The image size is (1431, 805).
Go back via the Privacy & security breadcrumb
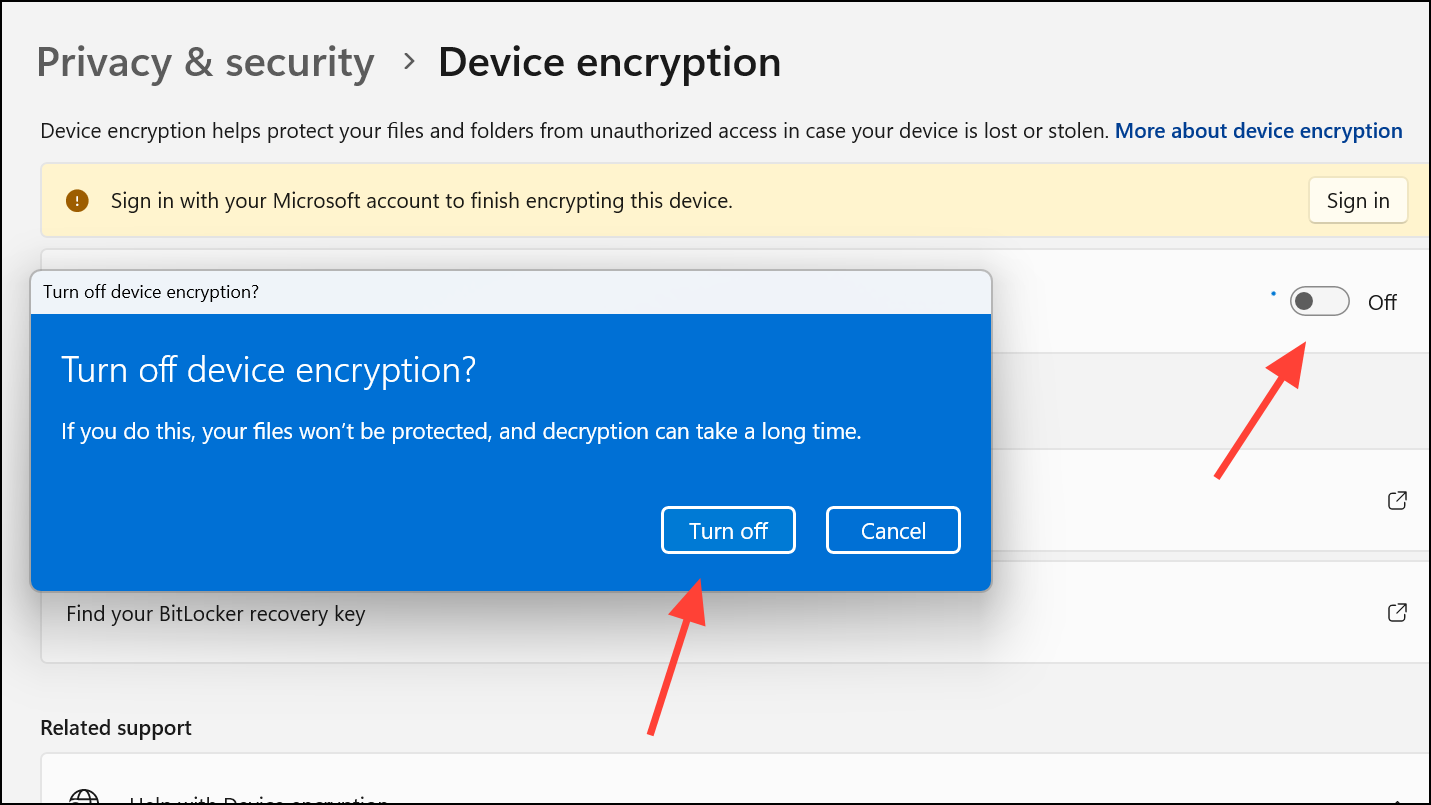pyautogui.click(x=205, y=62)
